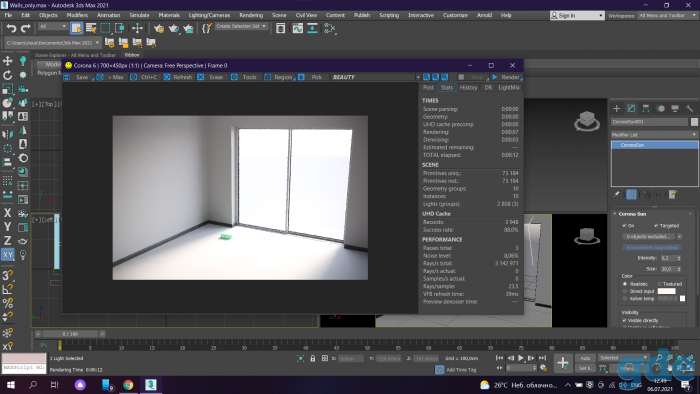Open the BEAUTY render element dropdown
Screen dimensions: 700x394
(375, 77)
